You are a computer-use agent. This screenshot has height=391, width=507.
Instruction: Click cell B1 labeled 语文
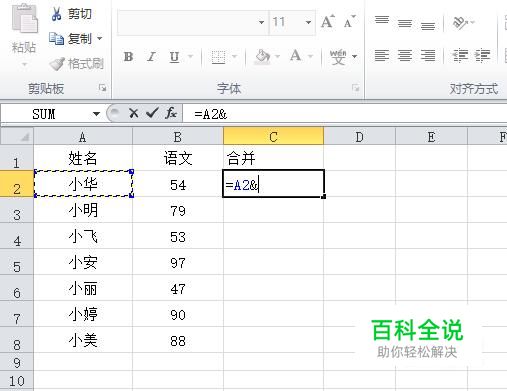(178, 158)
